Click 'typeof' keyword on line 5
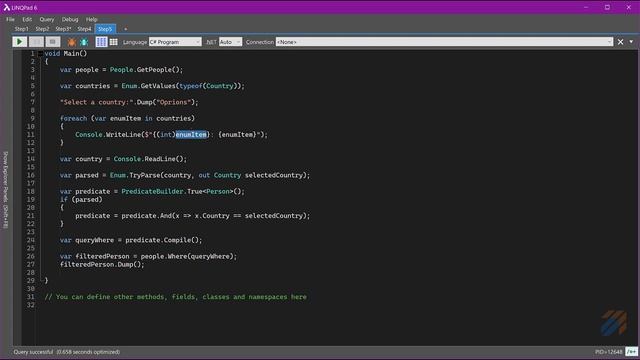This screenshot has width=640, height=360. tap(191, 86)
